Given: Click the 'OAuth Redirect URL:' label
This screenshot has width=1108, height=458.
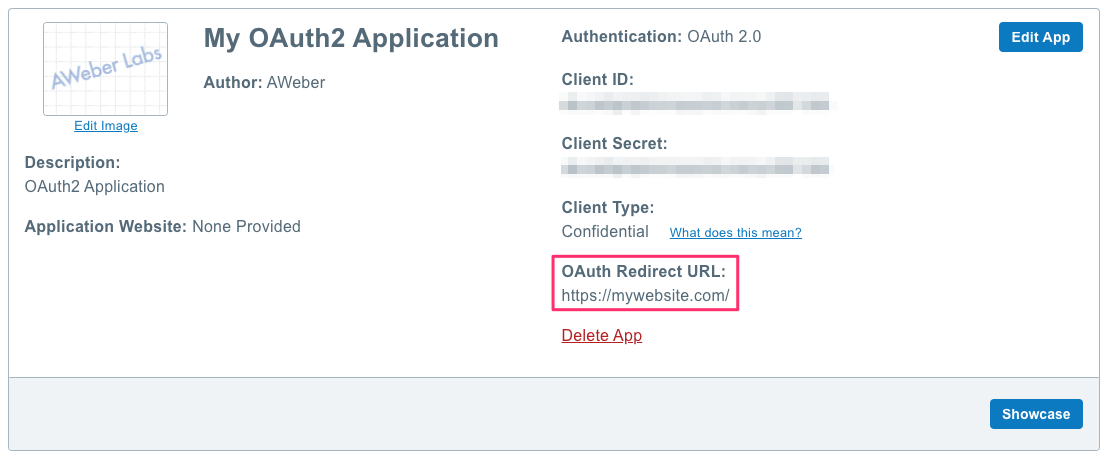Looking at the screenshot, I should click(644, 271).
